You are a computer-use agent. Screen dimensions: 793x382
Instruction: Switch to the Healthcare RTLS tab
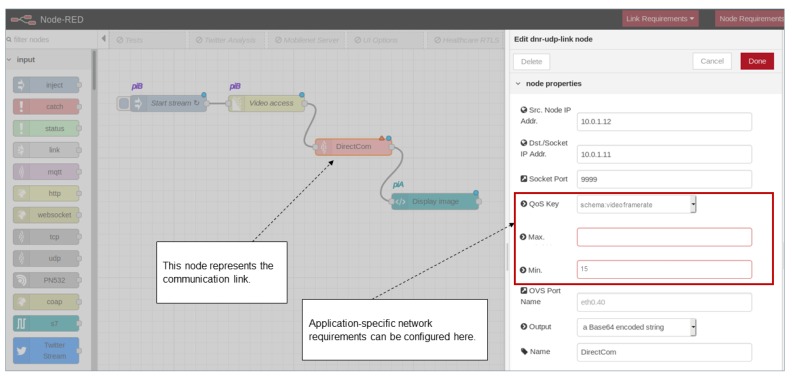(x=466, y=40)
